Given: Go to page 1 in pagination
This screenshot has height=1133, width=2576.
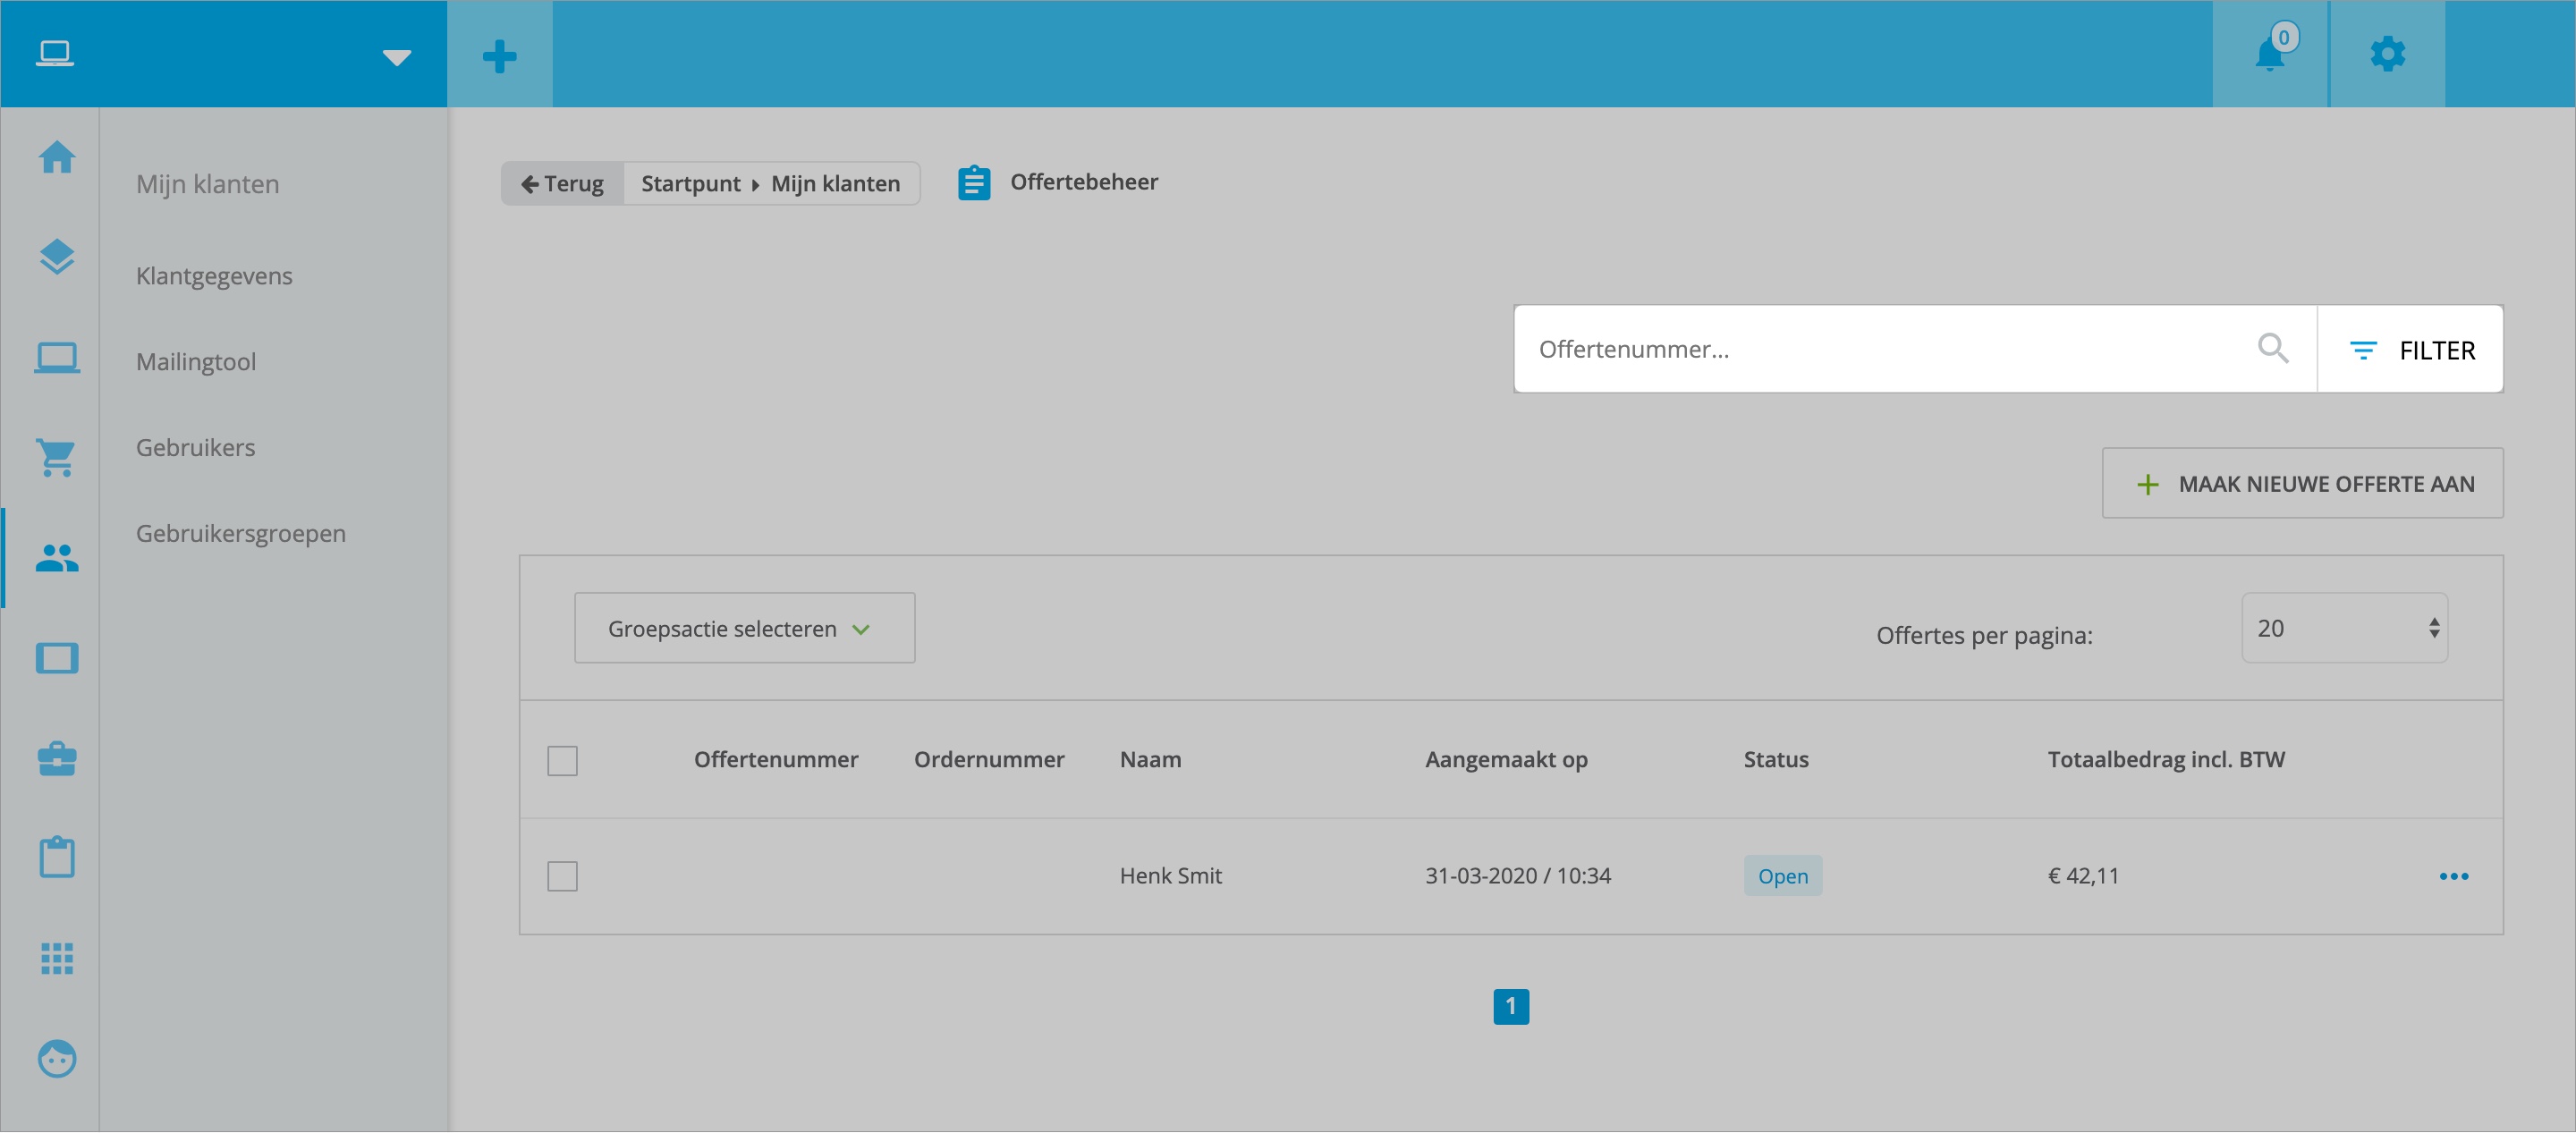Looking at the screenshot, I should 1511,1006.
